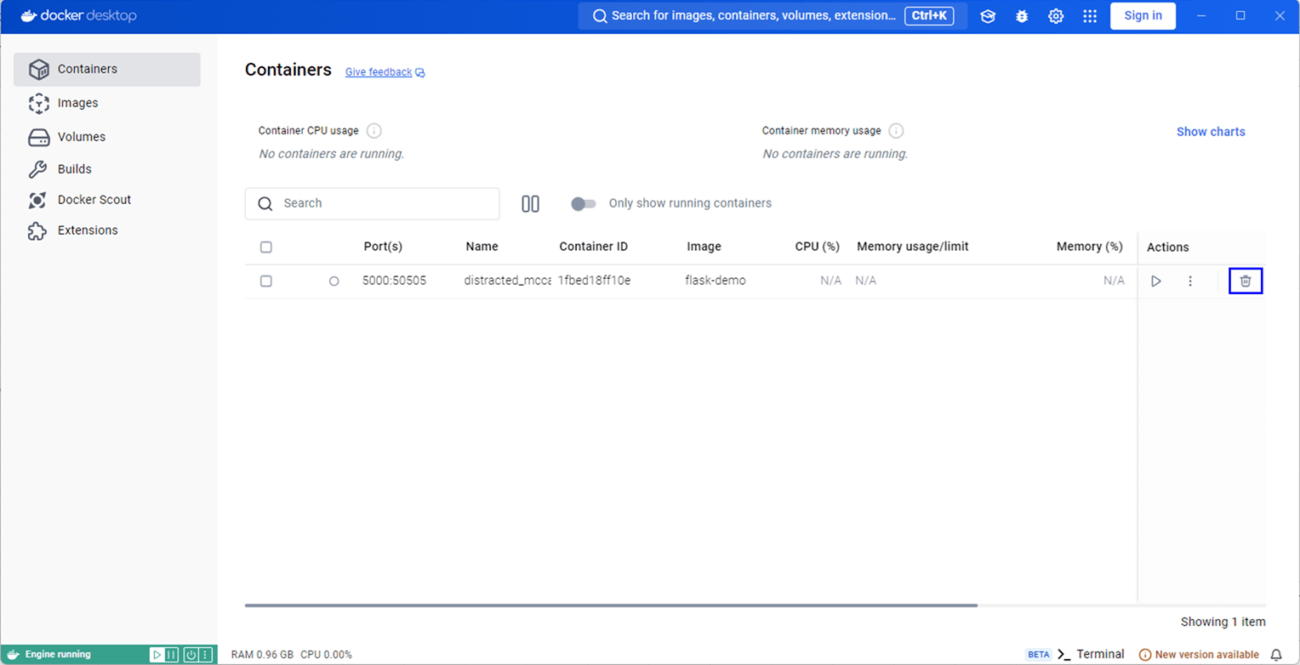Open the Troubleshoot bug icon
The width and height of the screenshot is (1300, 665).
pyautogui.click(x=1021, y=16)
